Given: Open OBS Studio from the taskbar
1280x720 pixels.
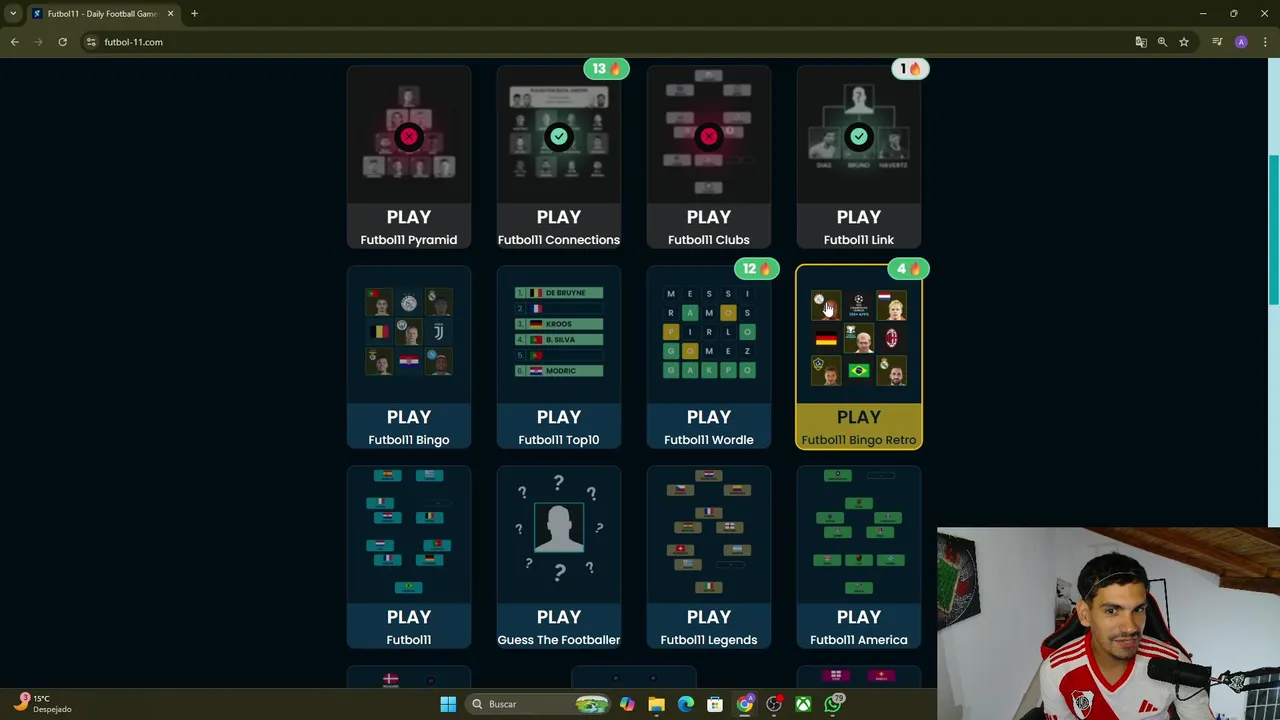Looking at the screenshot, I should pyautogui.click(x=774, y=704).
